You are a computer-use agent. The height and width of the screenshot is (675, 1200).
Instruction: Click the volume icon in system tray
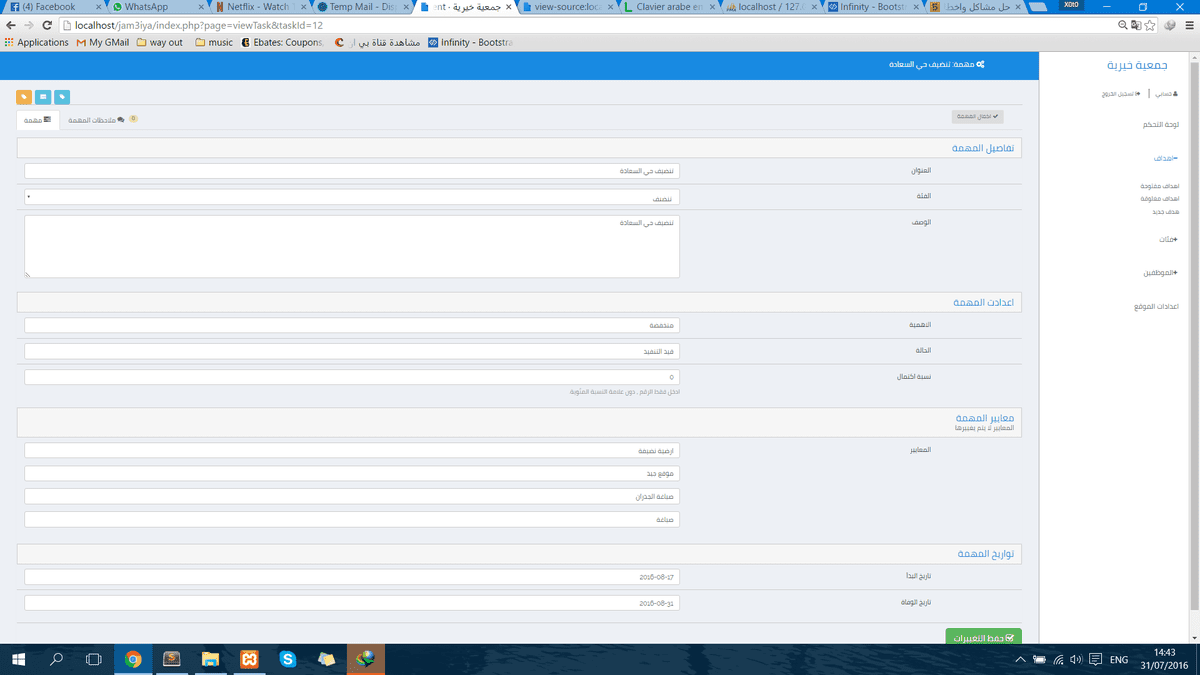1076,660
